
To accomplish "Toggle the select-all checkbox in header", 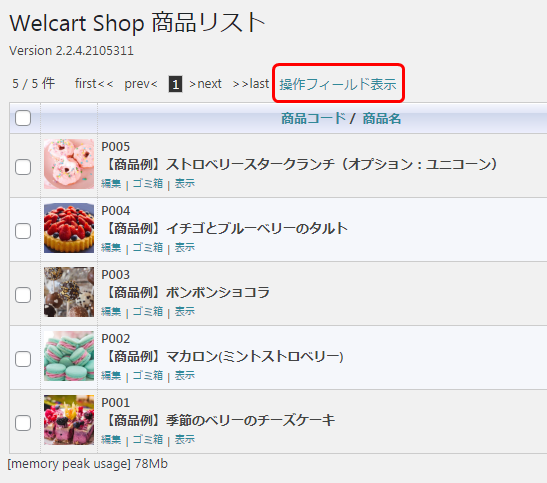I will 23,118.
